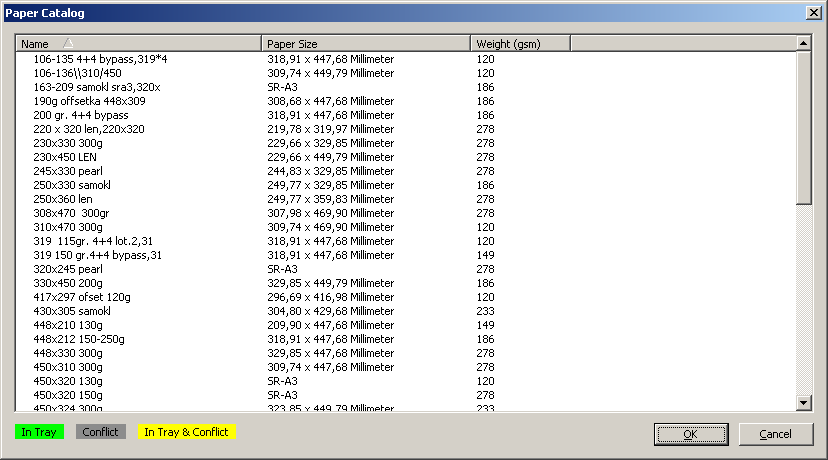Click the gray Conflict legend swatch
The height and width of the screenshot is (460, 828).
pos(100,432)
